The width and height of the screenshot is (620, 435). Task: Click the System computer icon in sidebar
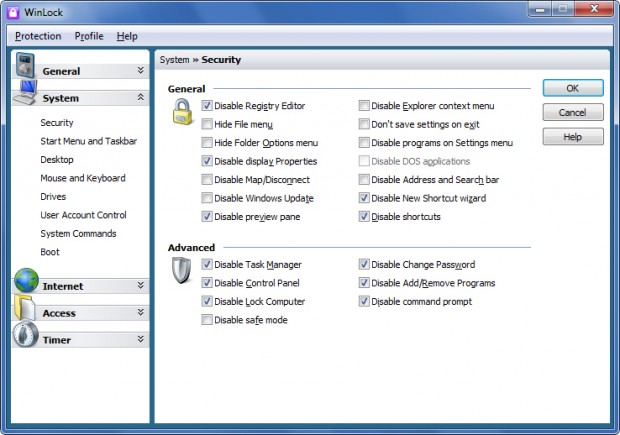[26, 92]
